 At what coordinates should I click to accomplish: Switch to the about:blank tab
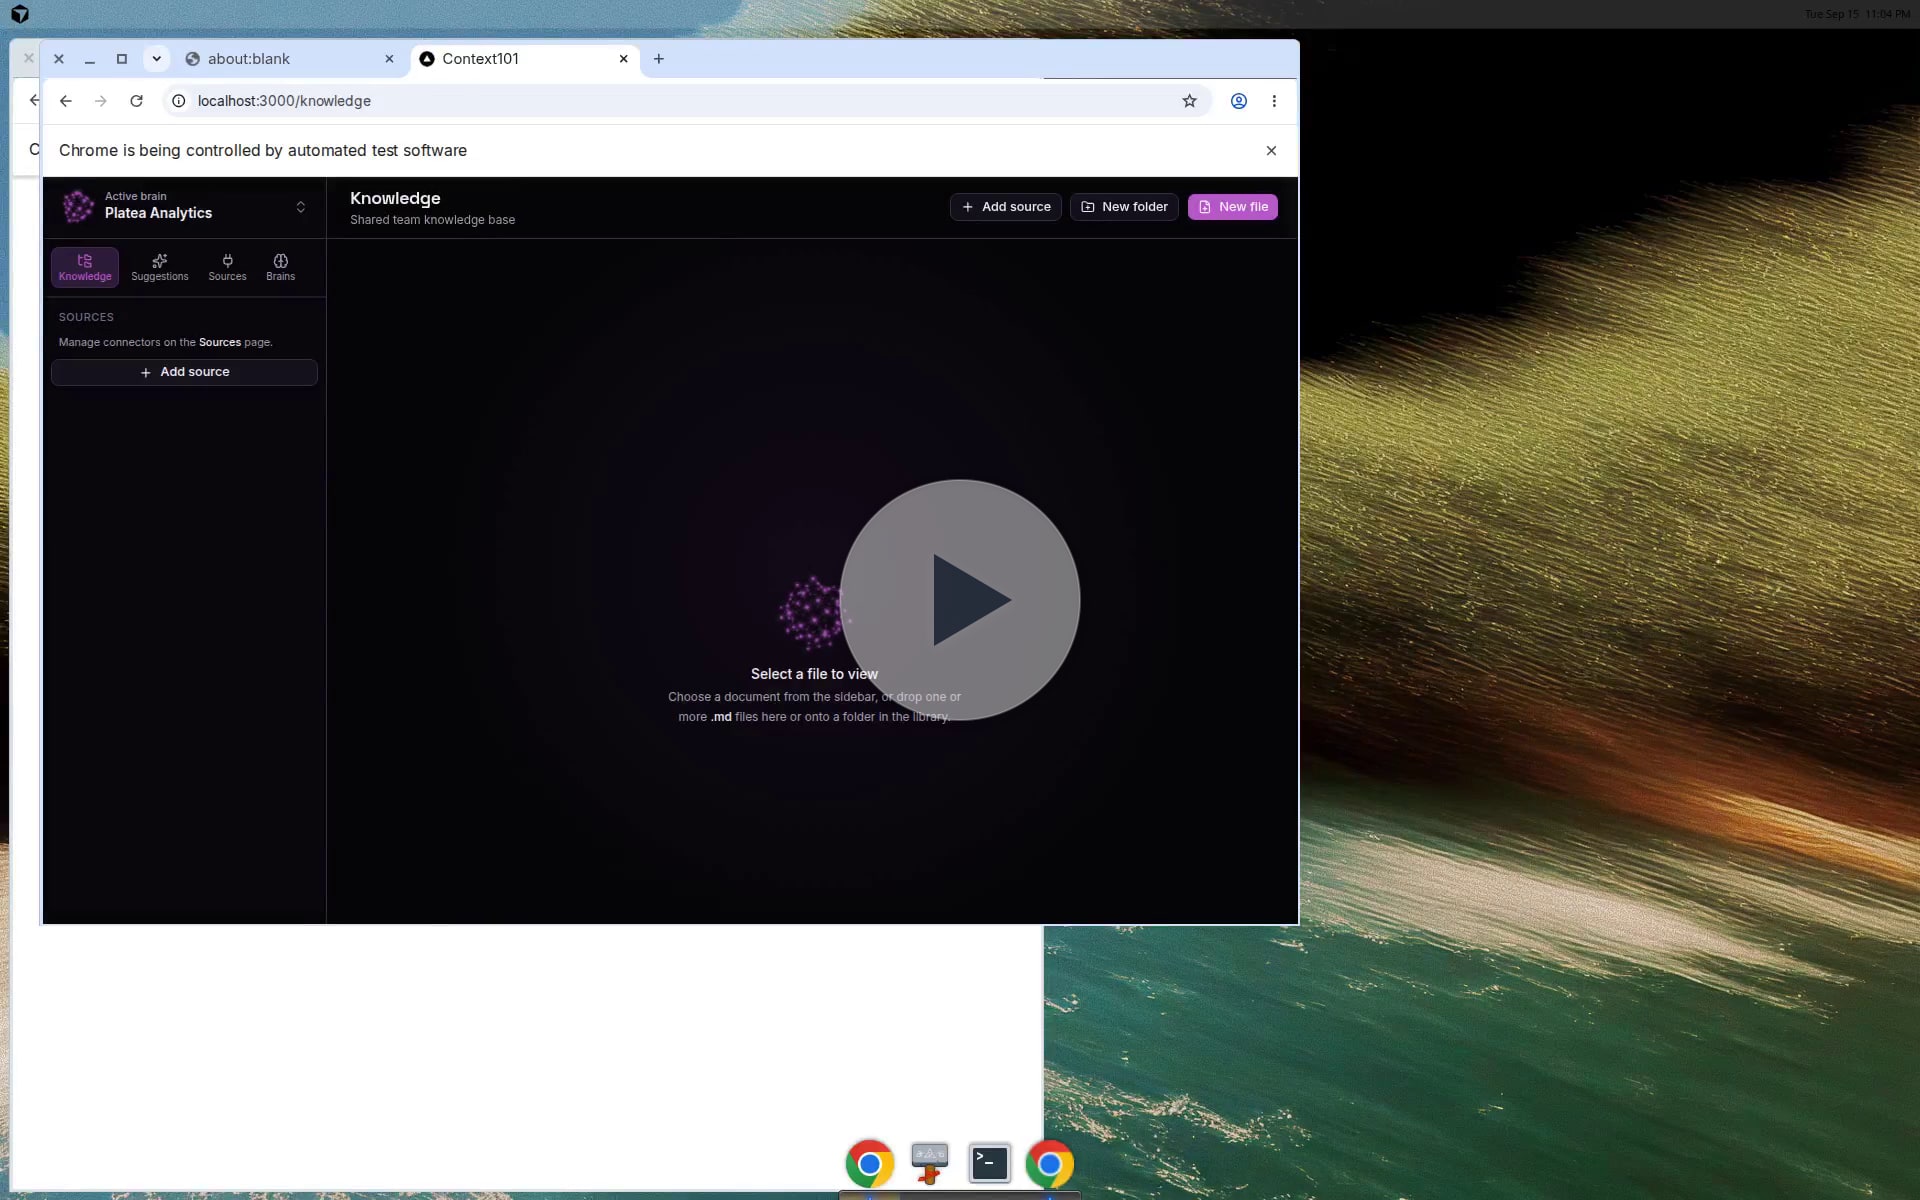290,59
